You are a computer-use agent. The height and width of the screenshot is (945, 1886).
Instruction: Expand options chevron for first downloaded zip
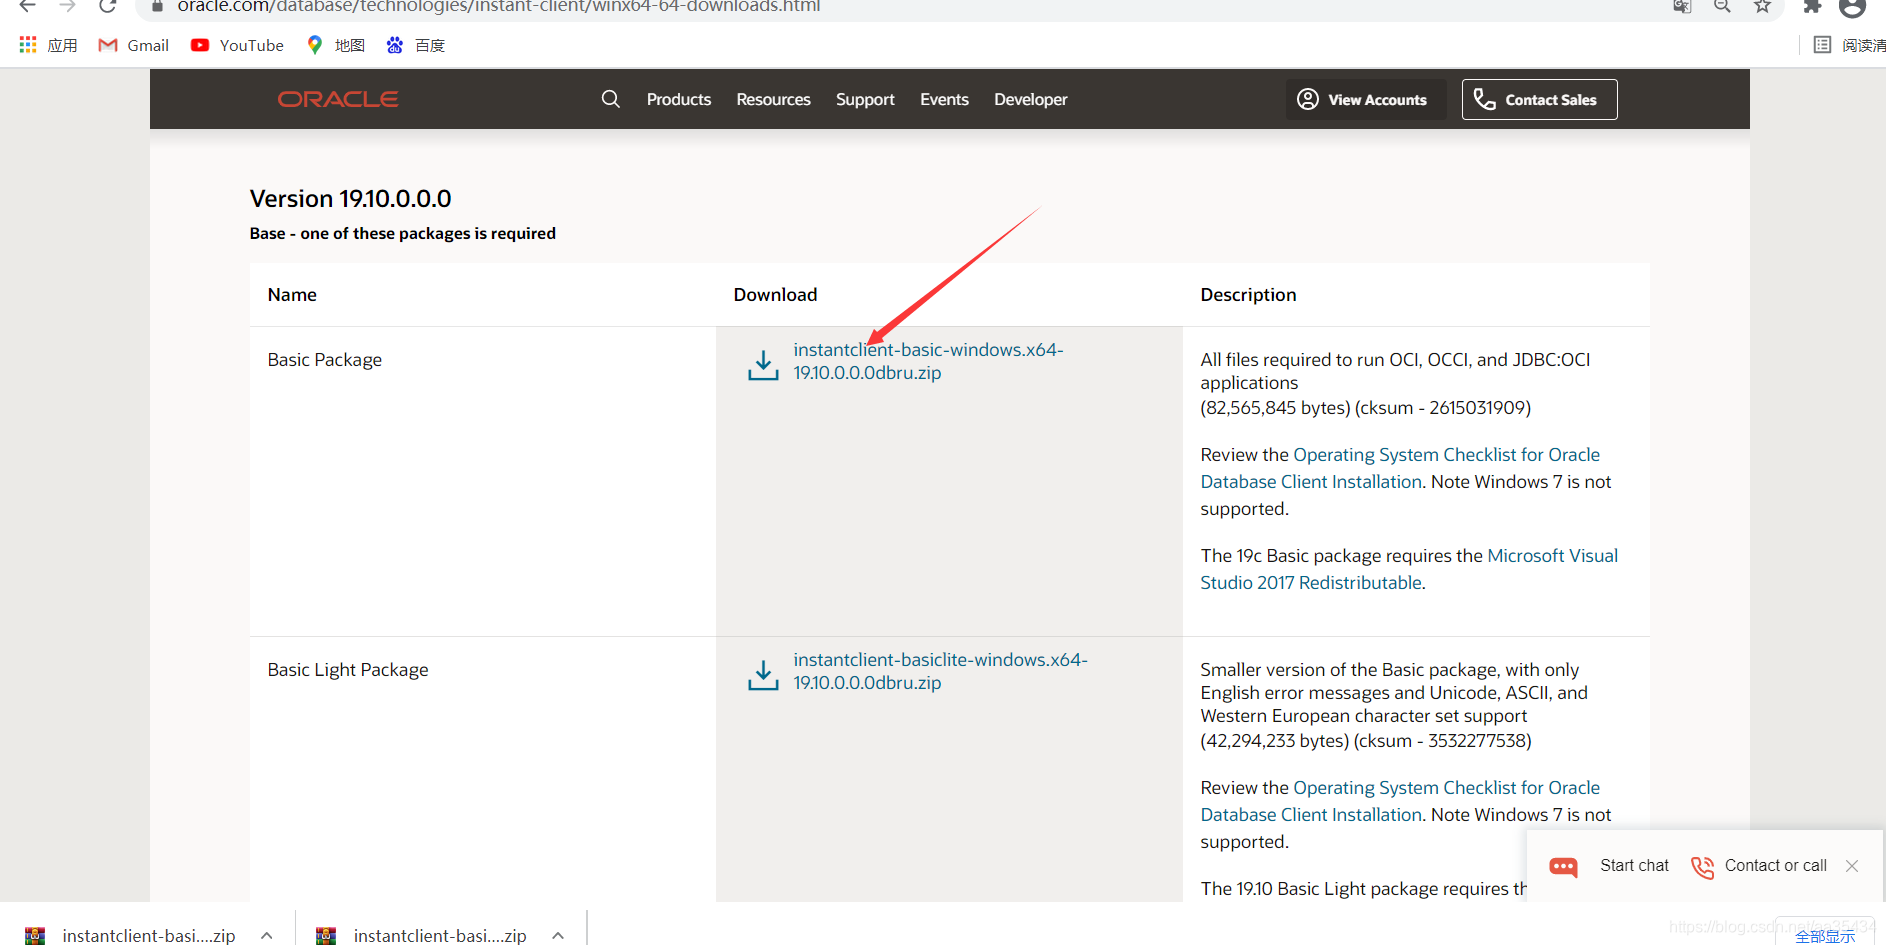(x=267, y=935)
